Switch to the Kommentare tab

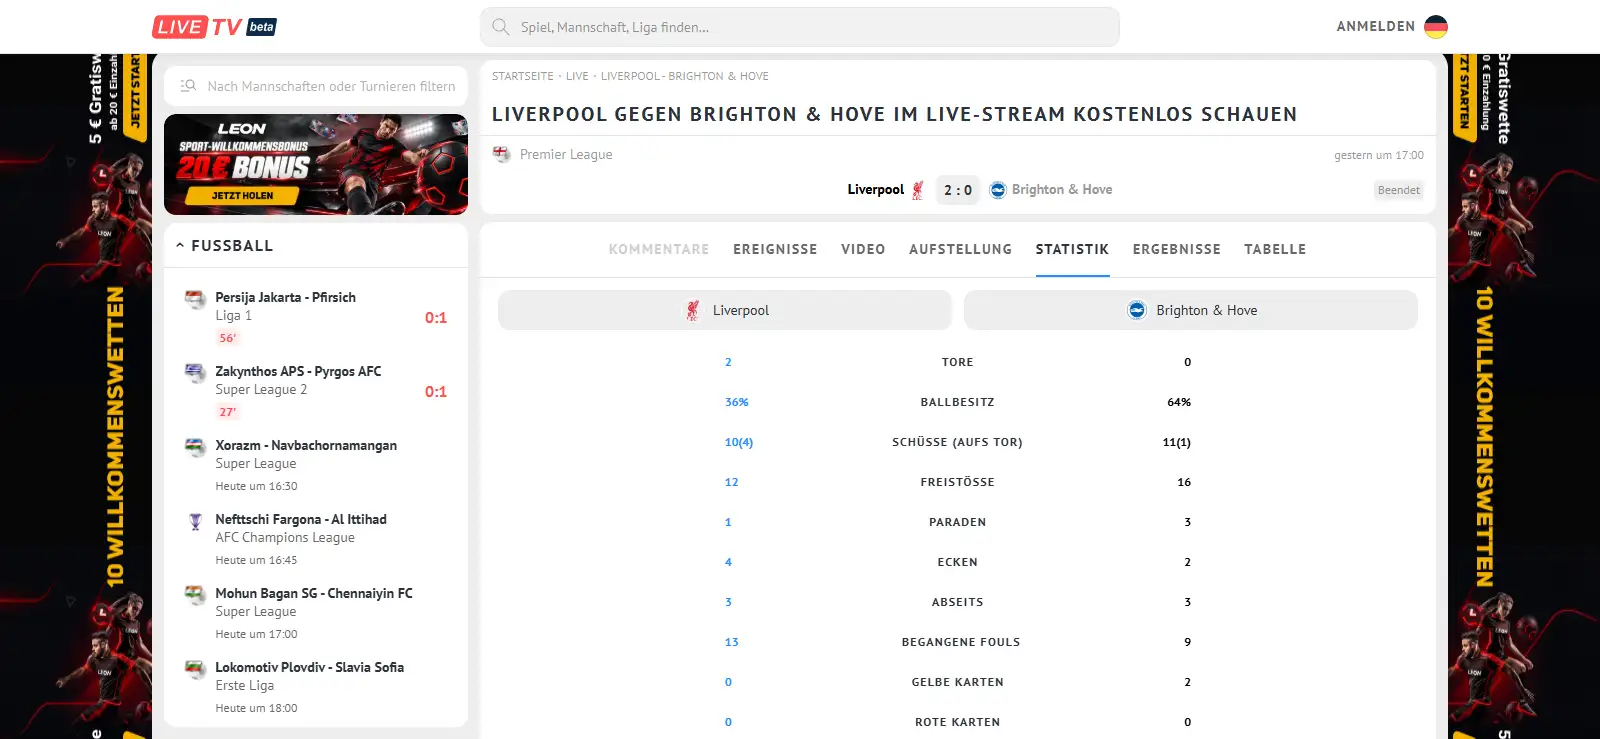[x=659, y=249]
